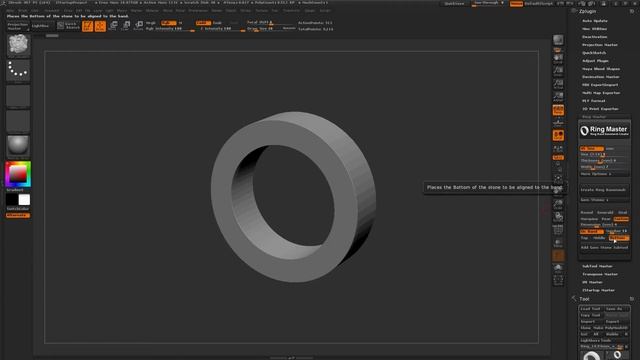The width and height of the screenshot is (640, 360).
Task: Toggle the Zsub button
Action: (x=218, y=23)
